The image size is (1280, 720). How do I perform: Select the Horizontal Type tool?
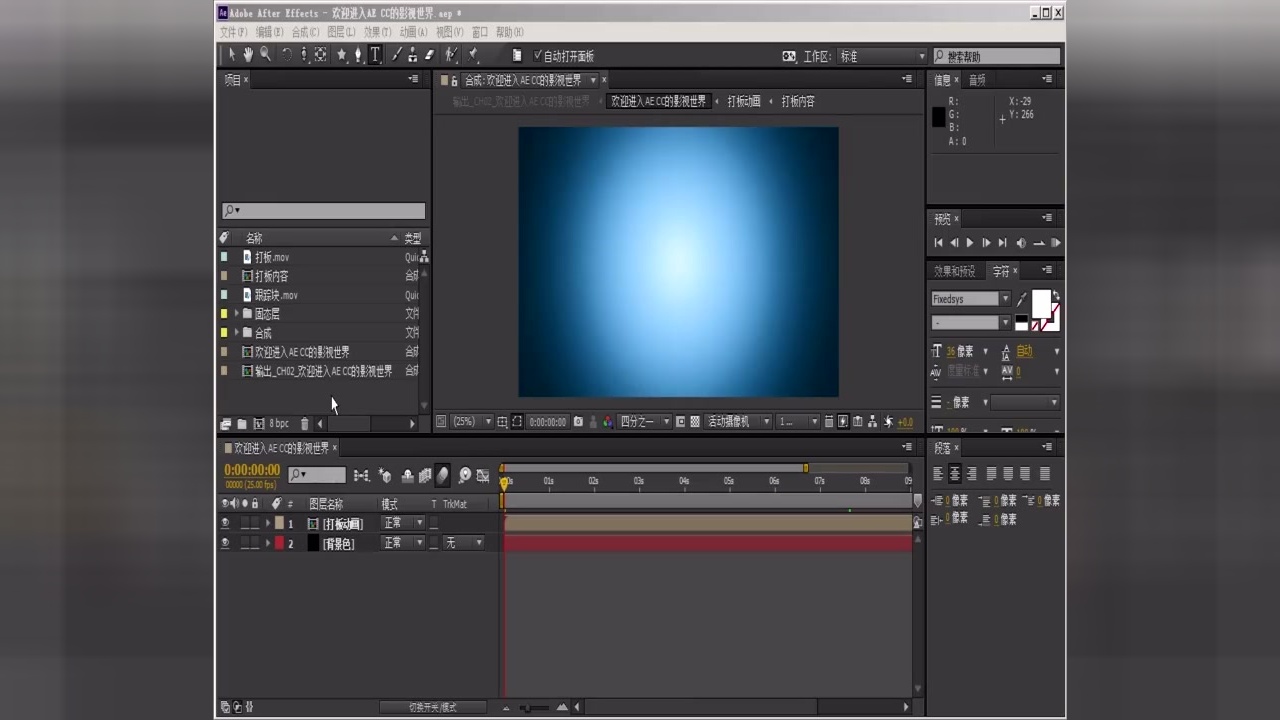(375, 55)
